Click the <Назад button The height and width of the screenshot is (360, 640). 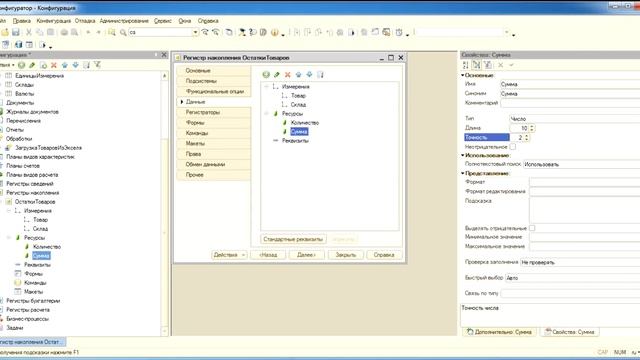point(268,255)
